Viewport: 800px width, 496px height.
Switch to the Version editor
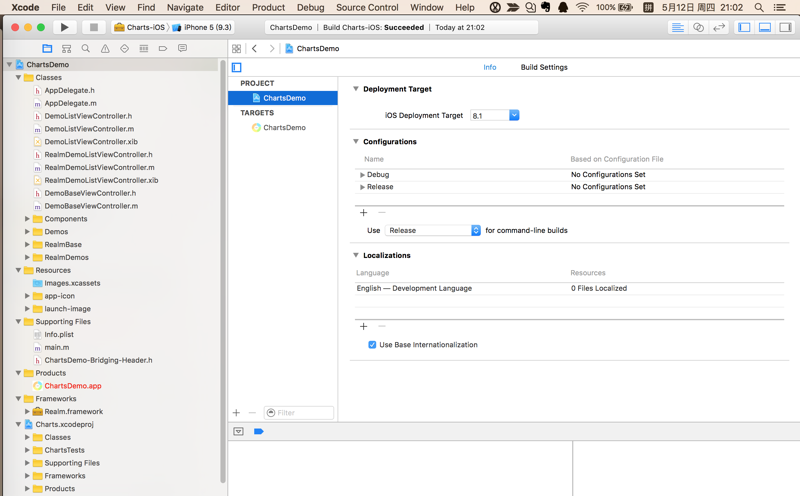click(x=719, y=28)
